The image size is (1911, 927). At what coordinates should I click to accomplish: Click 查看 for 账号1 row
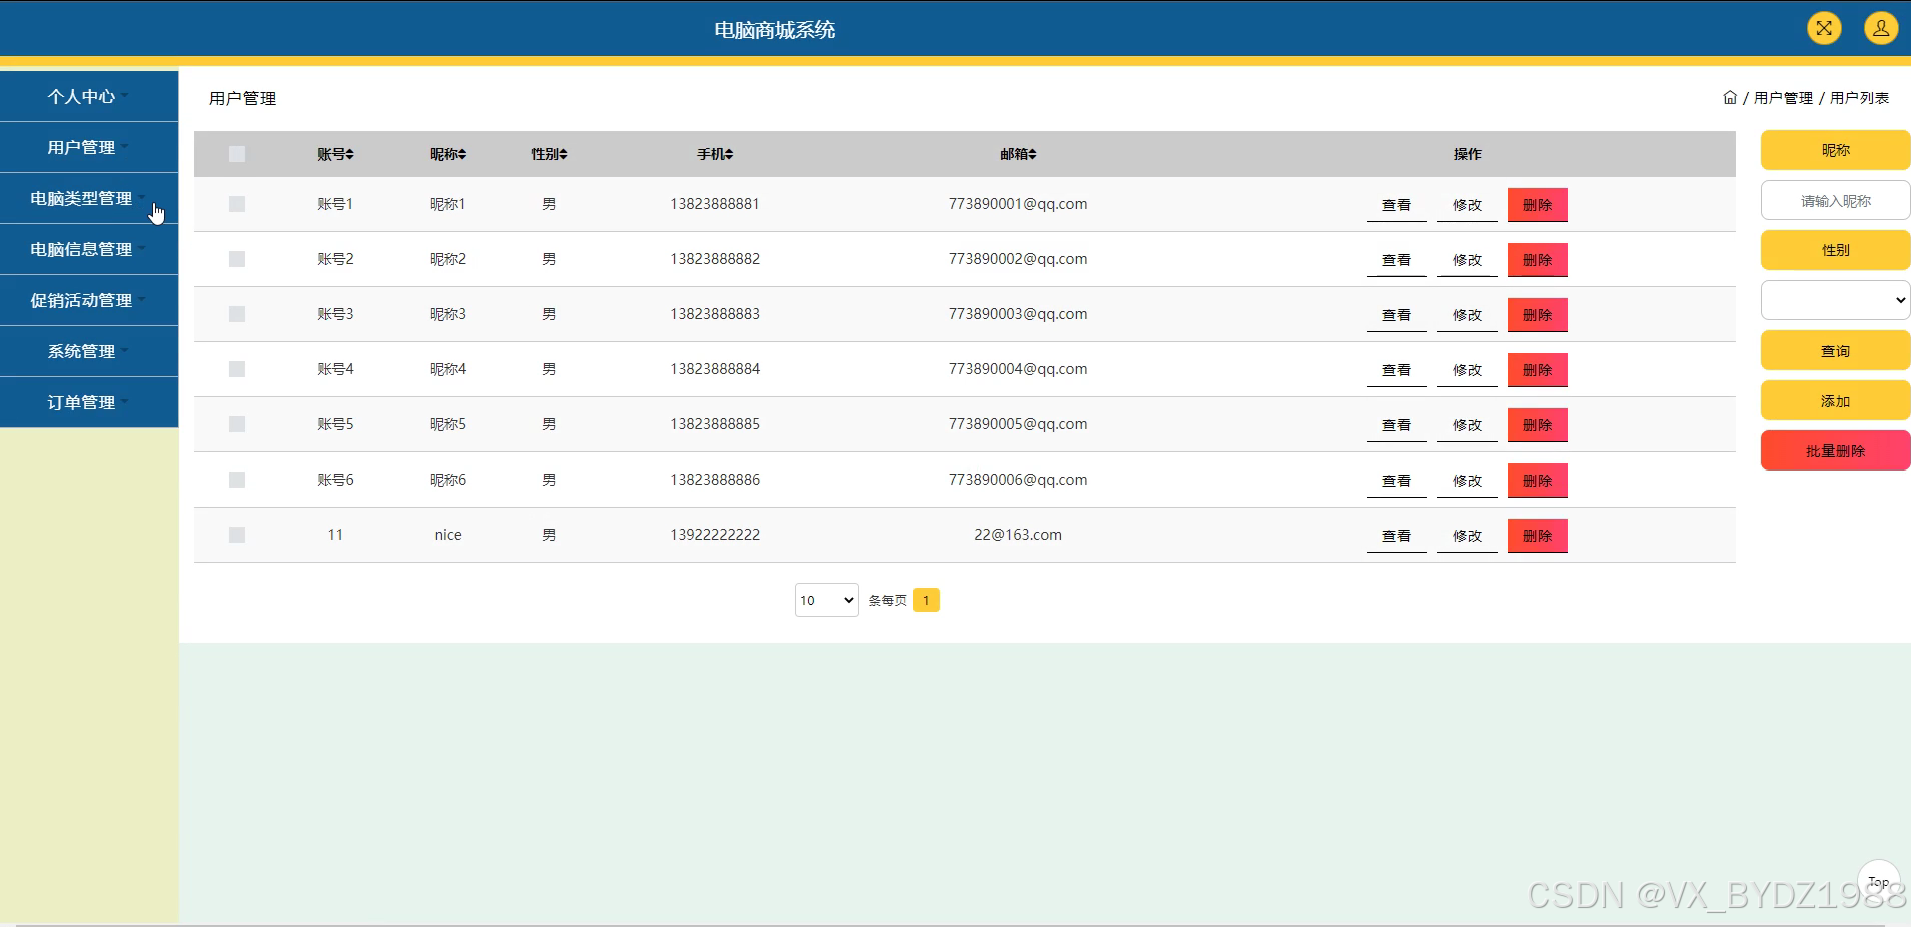1396,205
